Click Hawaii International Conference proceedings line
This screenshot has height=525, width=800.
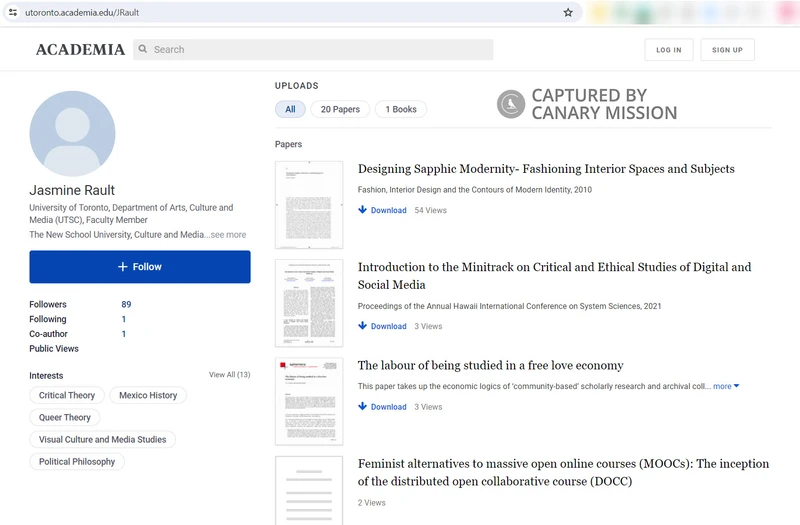click(x=509, y=306)
